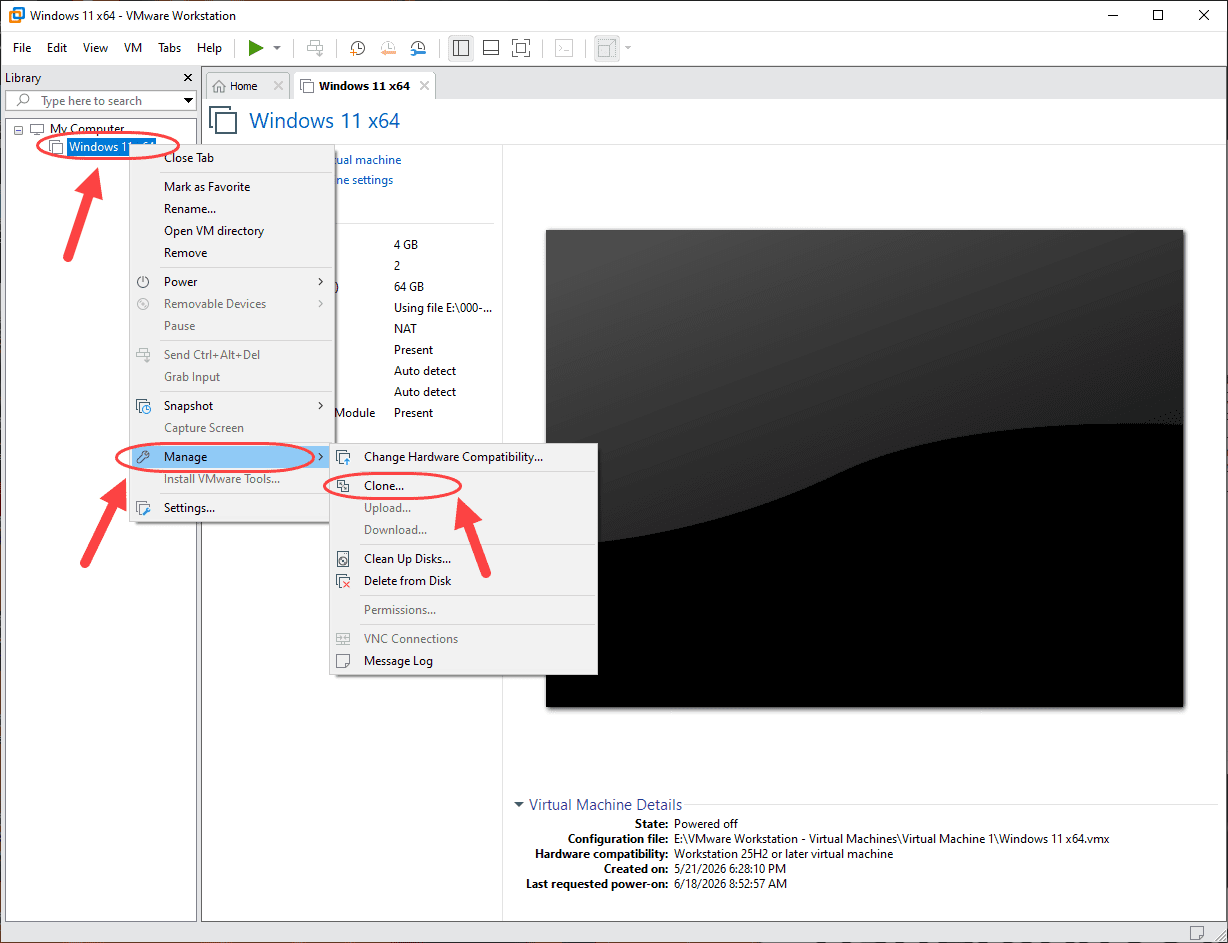Screen dimensions: 1228x943
Task: Close the Windows 11 x64 tab
Action: 424,86
